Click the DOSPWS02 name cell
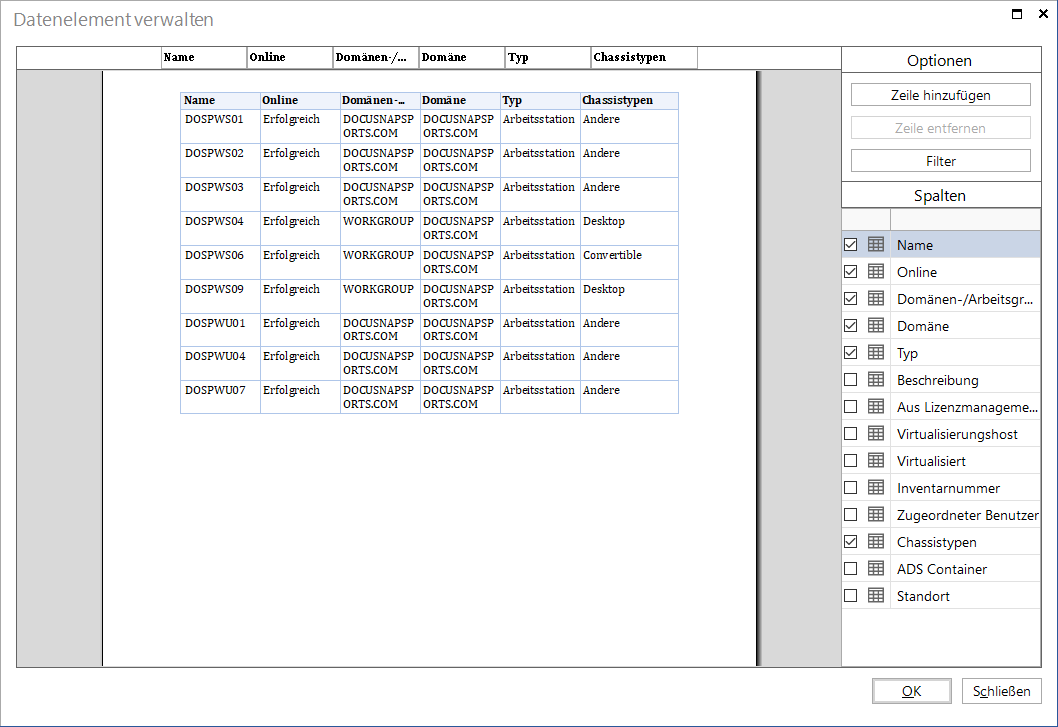This screenshot has width=1058, height=727. 220,160
